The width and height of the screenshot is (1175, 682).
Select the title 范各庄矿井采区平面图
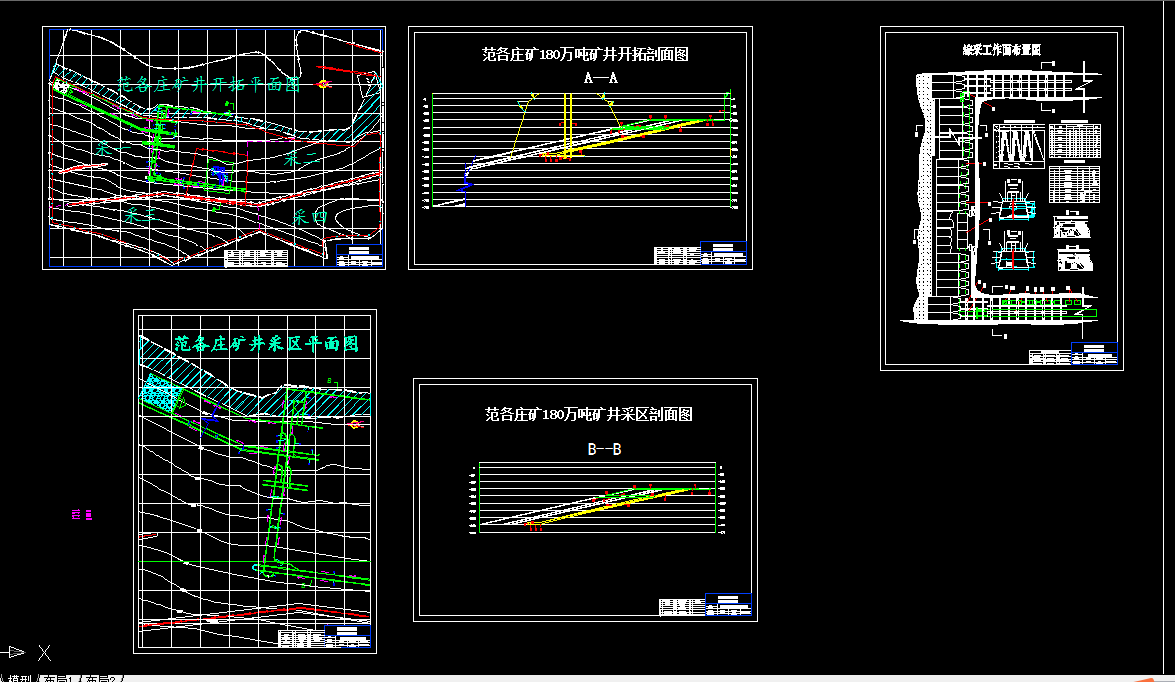(x=266, y=344)
